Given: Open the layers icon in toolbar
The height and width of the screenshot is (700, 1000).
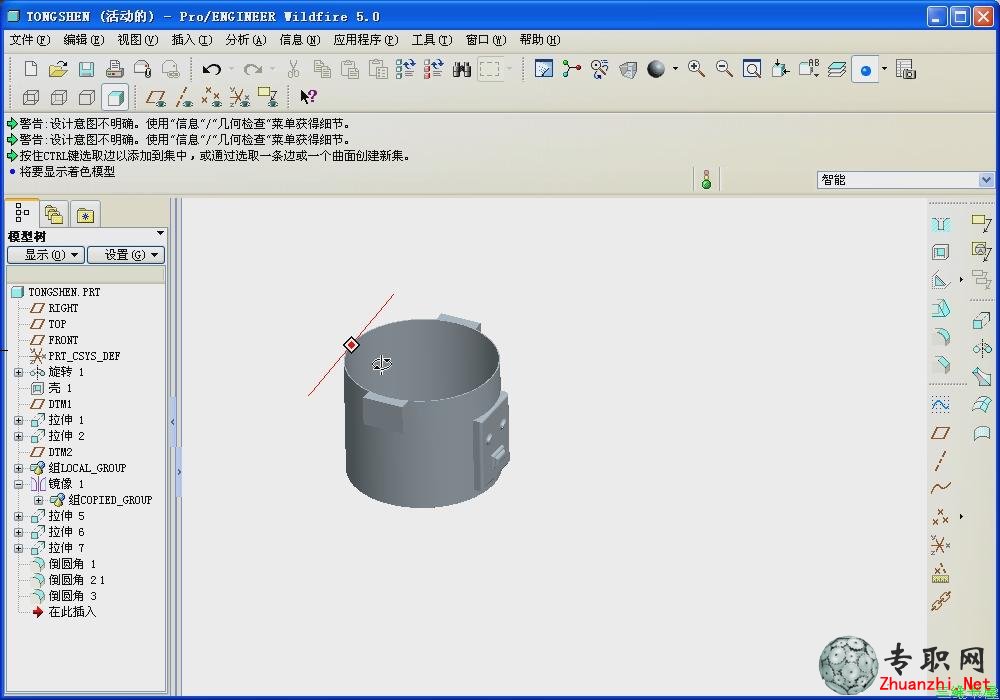Looking at the screenshot, I should 837,69.
